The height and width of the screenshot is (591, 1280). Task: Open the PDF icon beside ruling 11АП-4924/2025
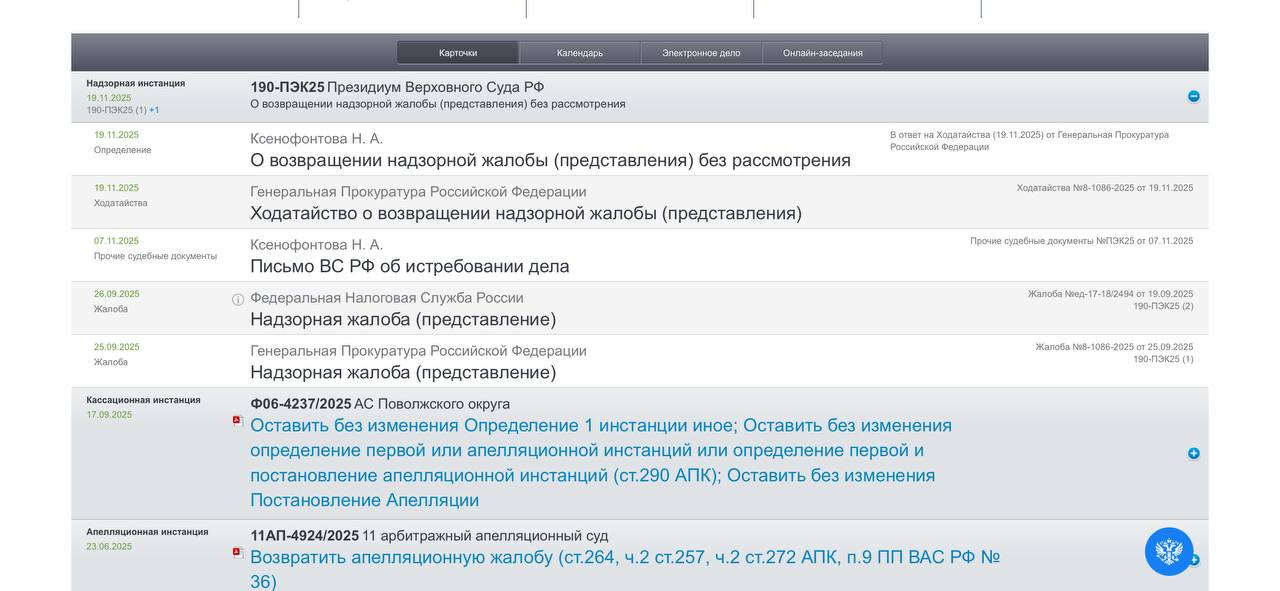point(236,553)
